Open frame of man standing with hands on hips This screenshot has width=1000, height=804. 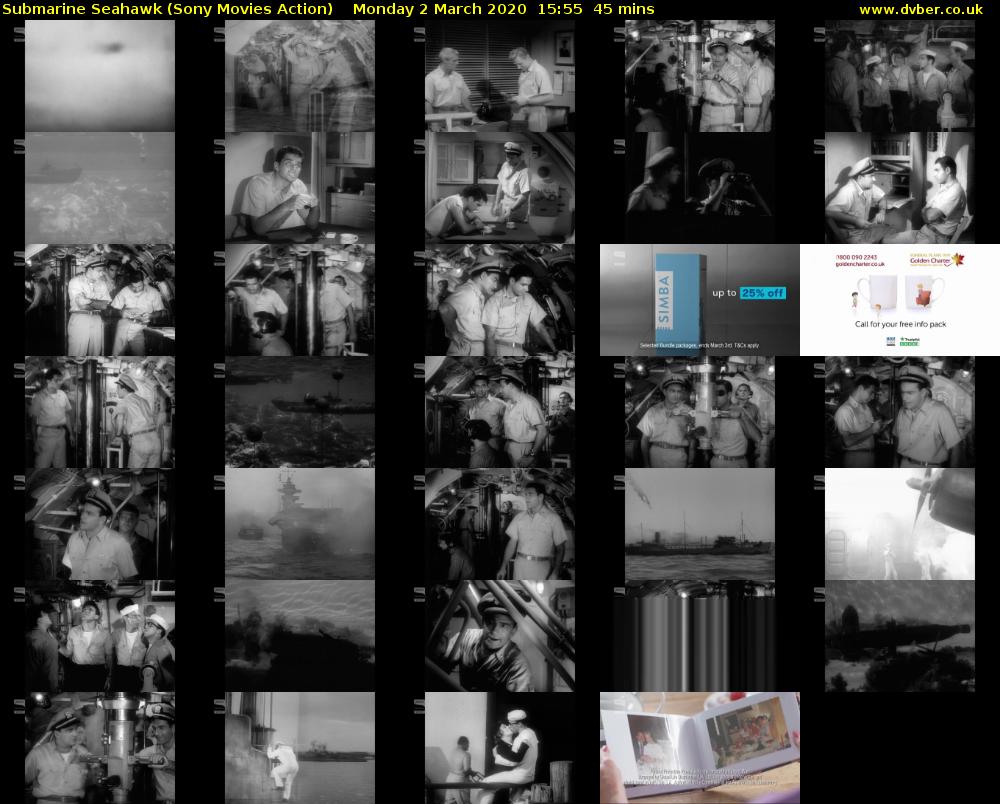pyautogui.click(x=500, y=524)
